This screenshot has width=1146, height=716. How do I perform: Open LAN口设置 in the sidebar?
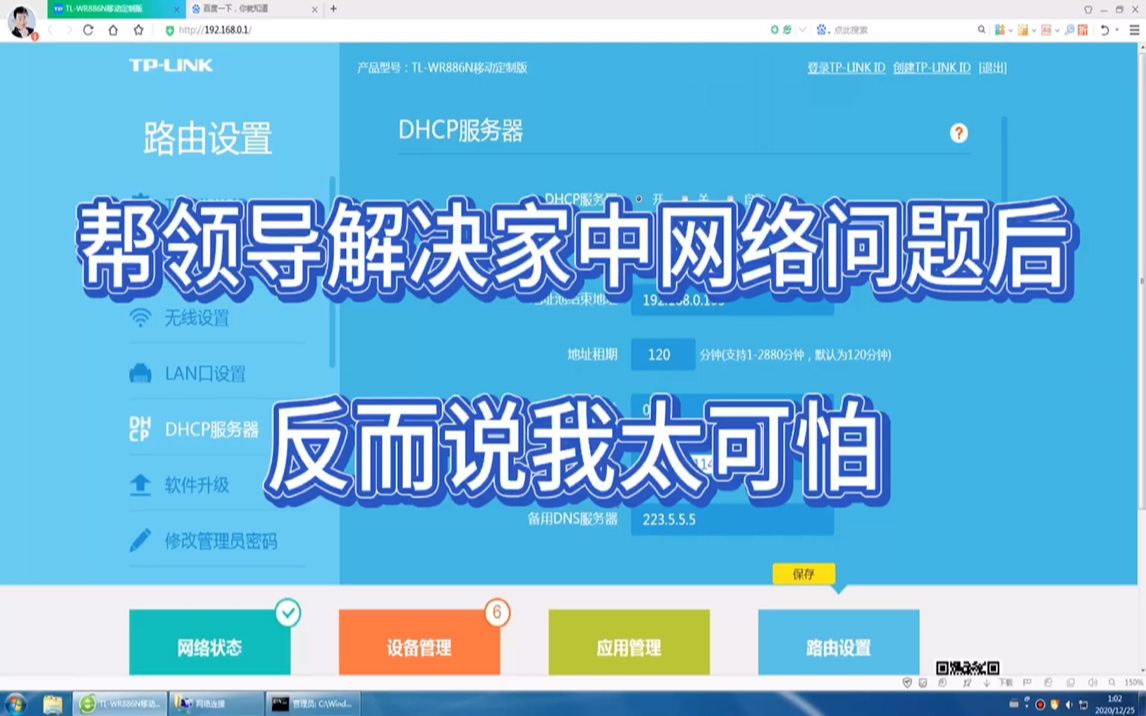coord(205,373)
